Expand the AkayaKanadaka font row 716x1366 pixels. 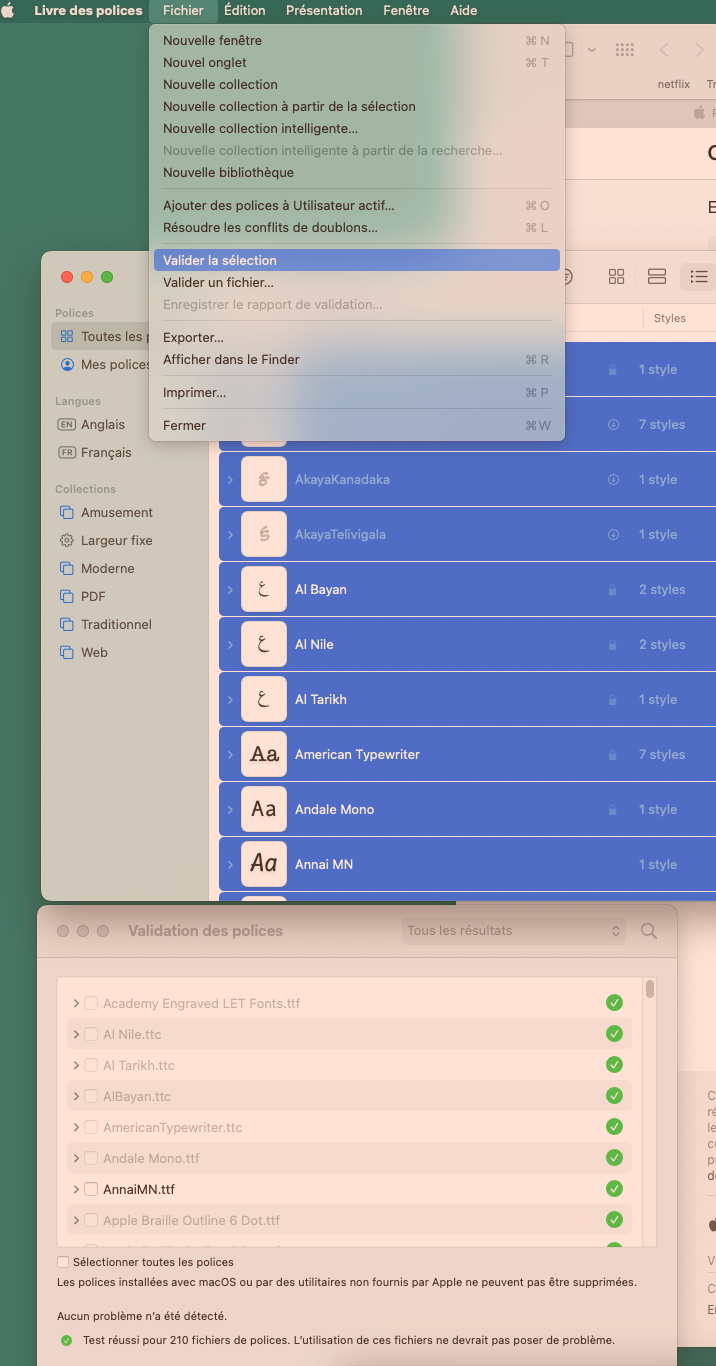click(230, 480)
